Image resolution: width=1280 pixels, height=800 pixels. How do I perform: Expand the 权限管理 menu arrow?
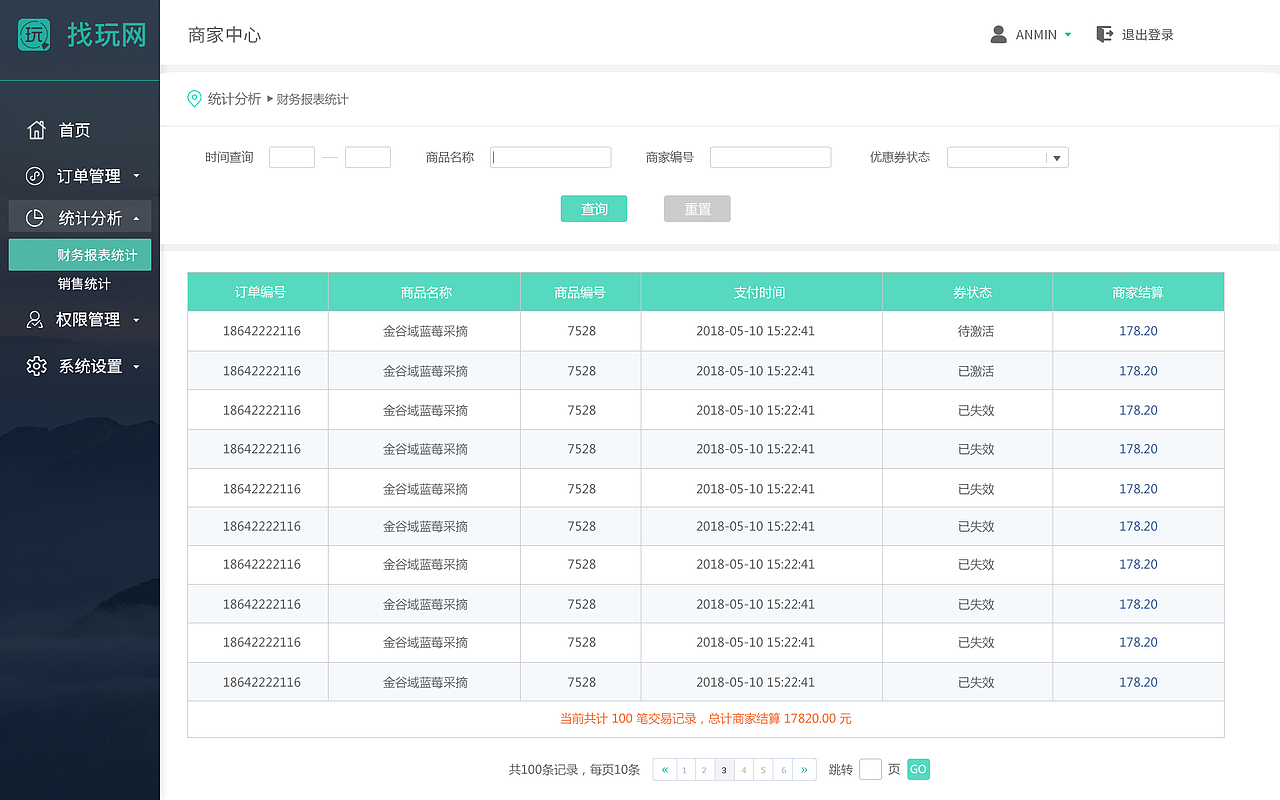point(136,320)
